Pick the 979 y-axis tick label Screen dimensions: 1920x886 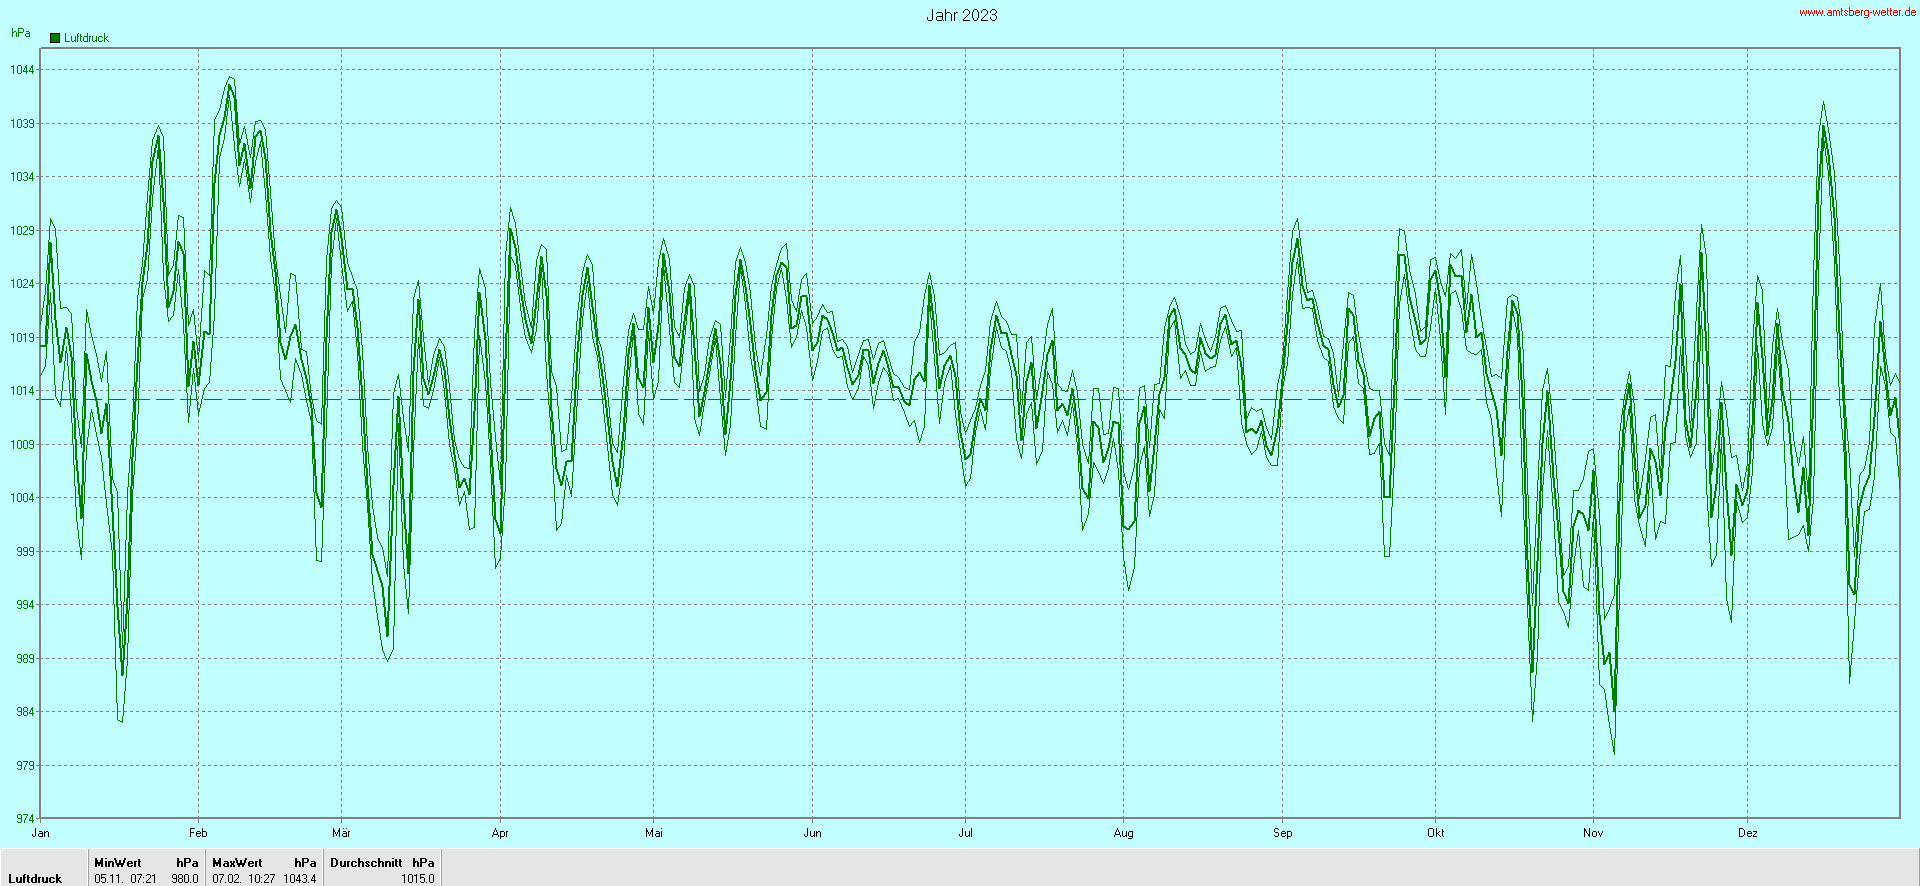click(25, 766)
